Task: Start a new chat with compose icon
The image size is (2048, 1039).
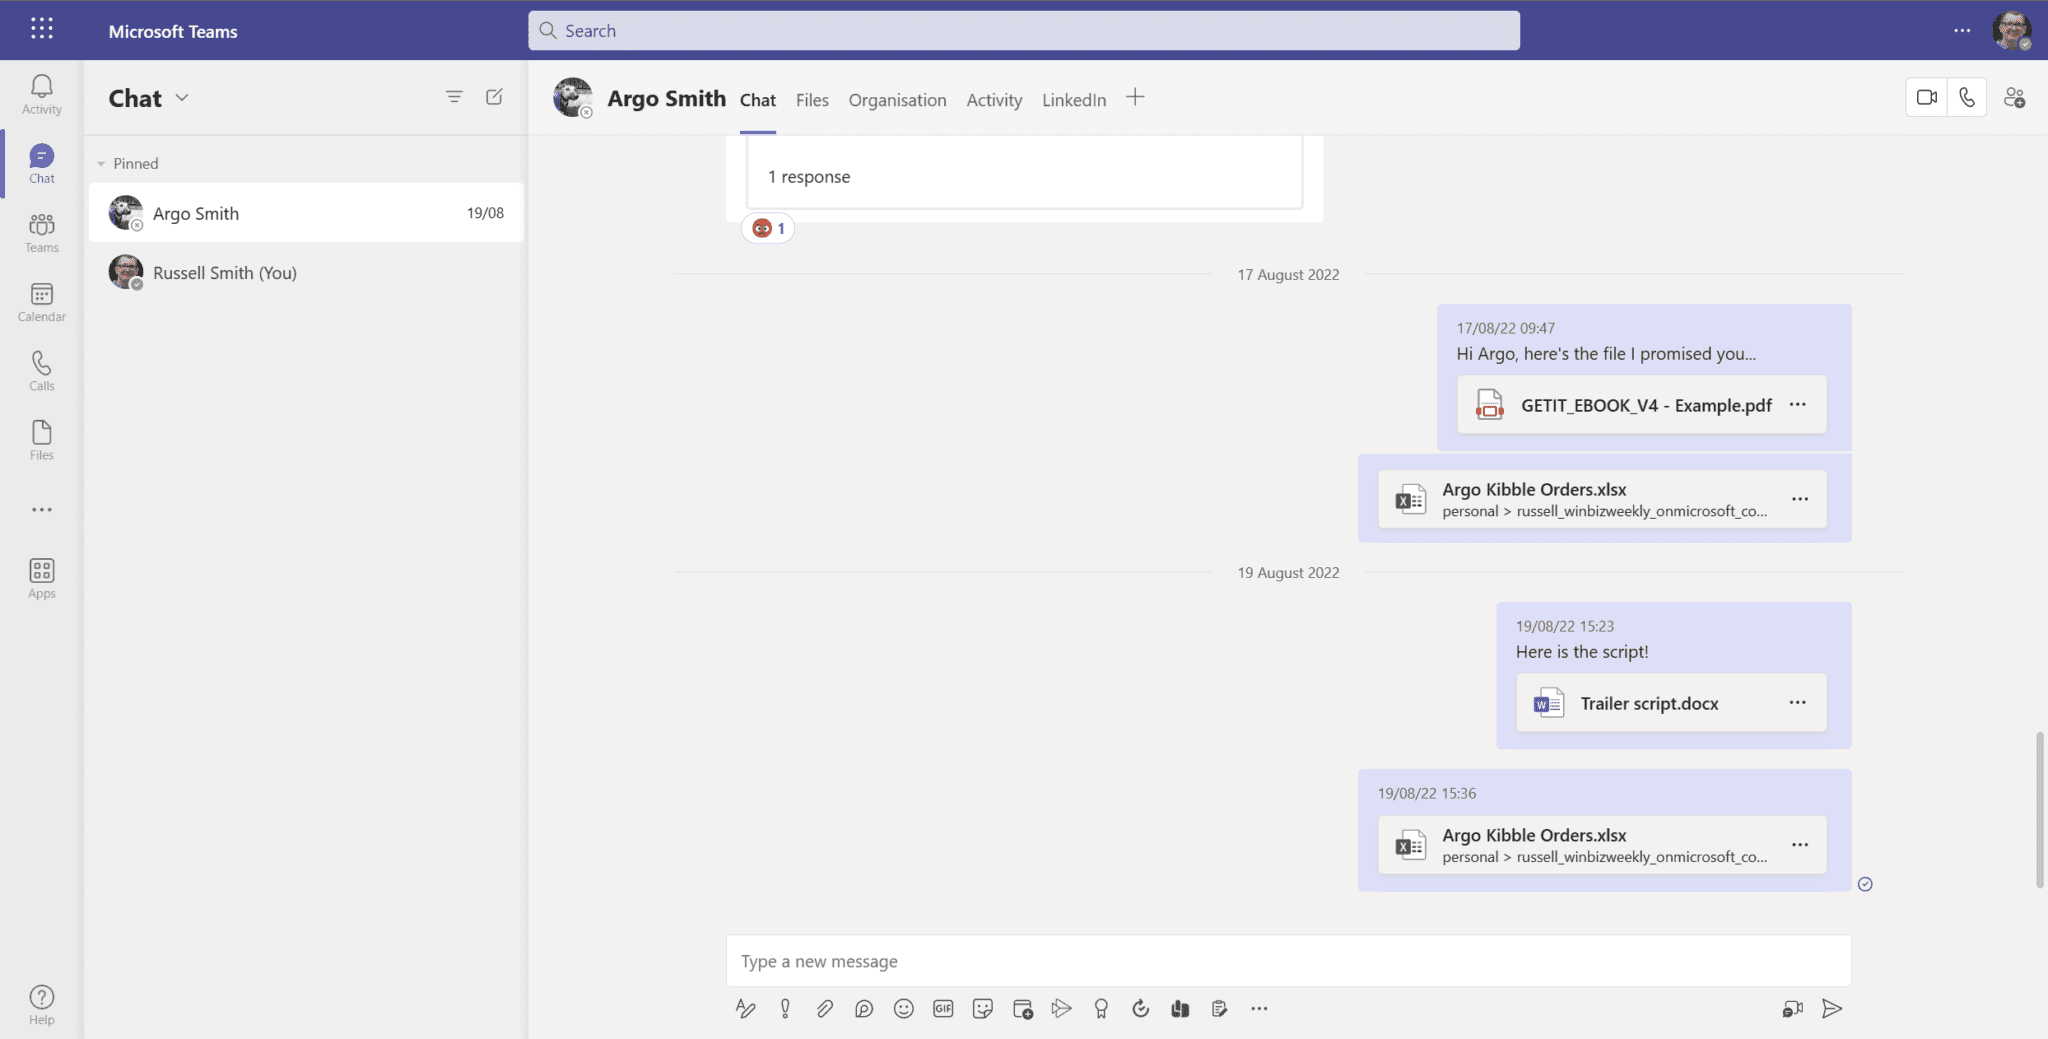Action: pyautogui.click(x=494, y=97)
